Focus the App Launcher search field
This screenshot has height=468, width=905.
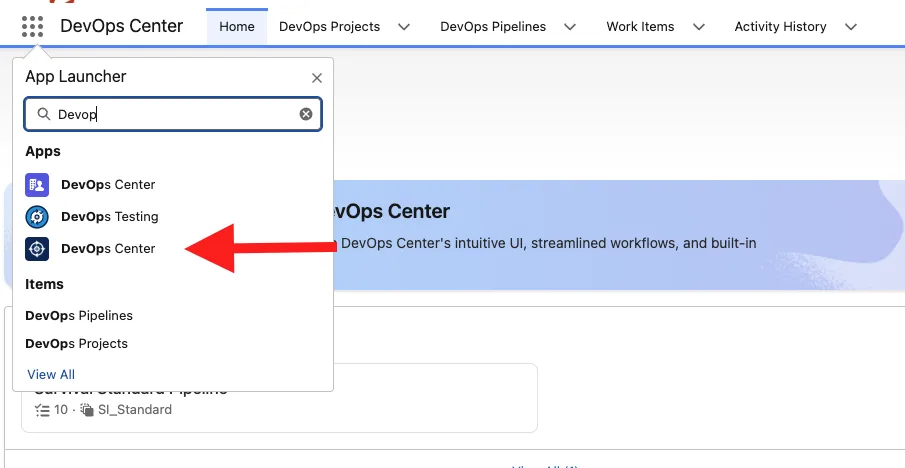point(173,114)
